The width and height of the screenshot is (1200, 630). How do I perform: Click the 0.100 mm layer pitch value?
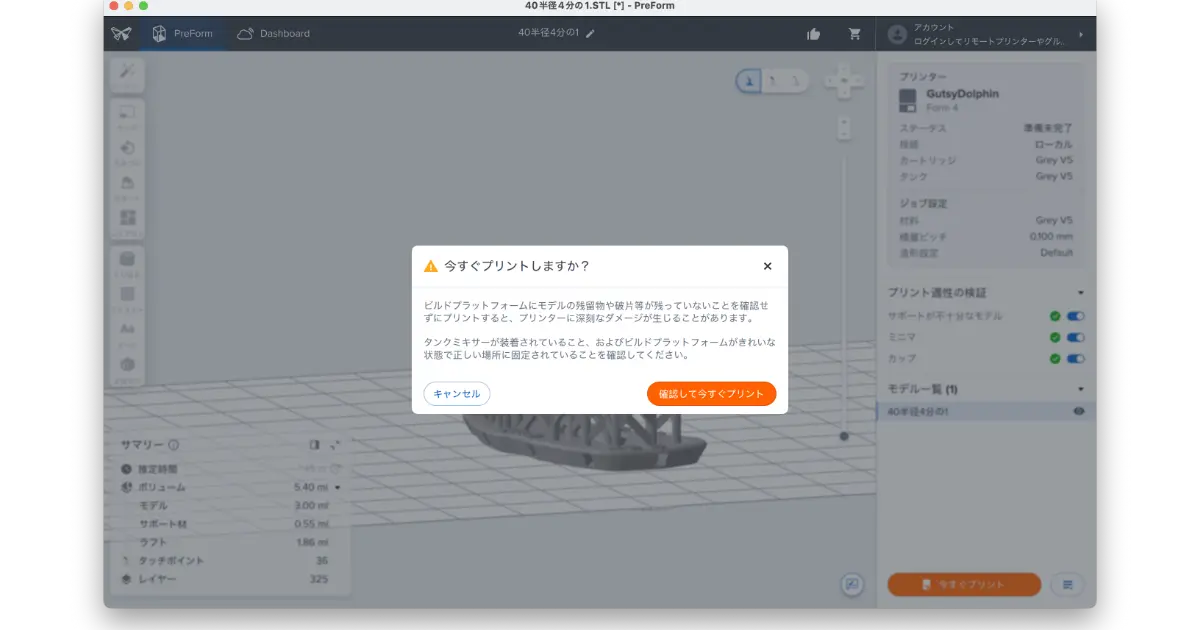(1051, 237)
